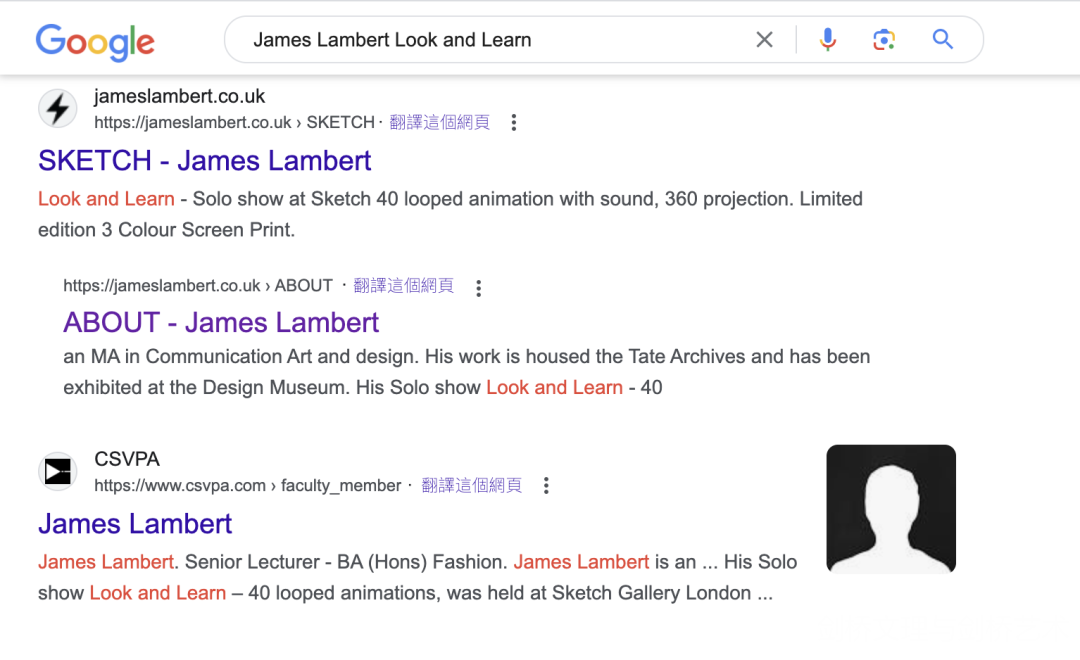Open more options for ABOUT result
The width and height of the screenshot is (1080, 660).
(x=479, y=288)
